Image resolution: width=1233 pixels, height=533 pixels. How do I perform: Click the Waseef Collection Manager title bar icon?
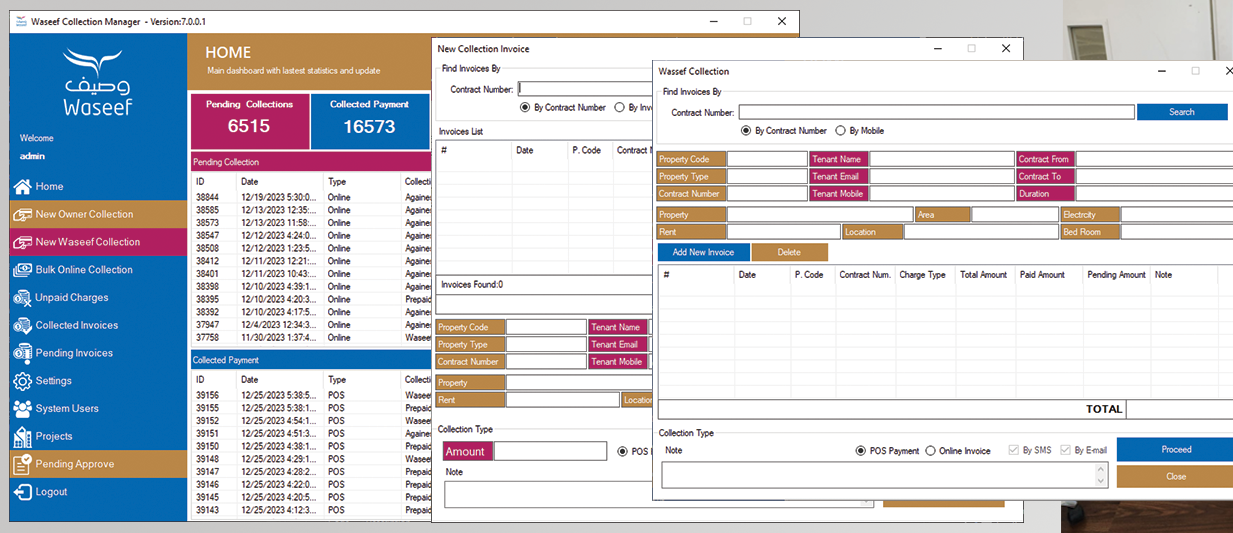pos(21,21)
